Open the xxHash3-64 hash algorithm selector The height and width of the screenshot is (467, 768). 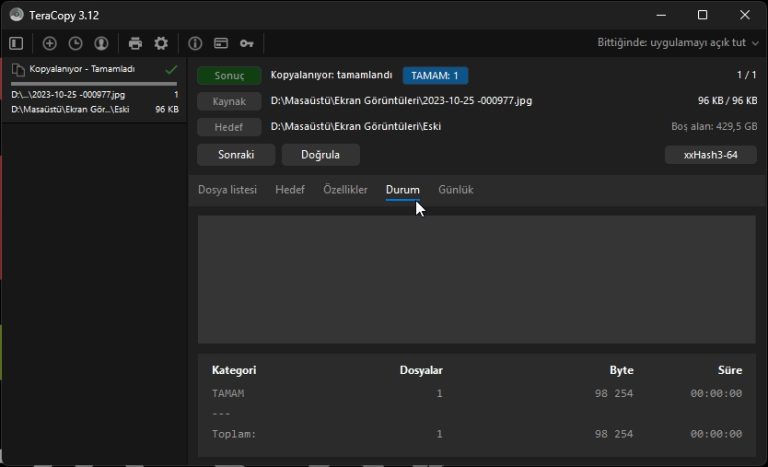[709, 155]
